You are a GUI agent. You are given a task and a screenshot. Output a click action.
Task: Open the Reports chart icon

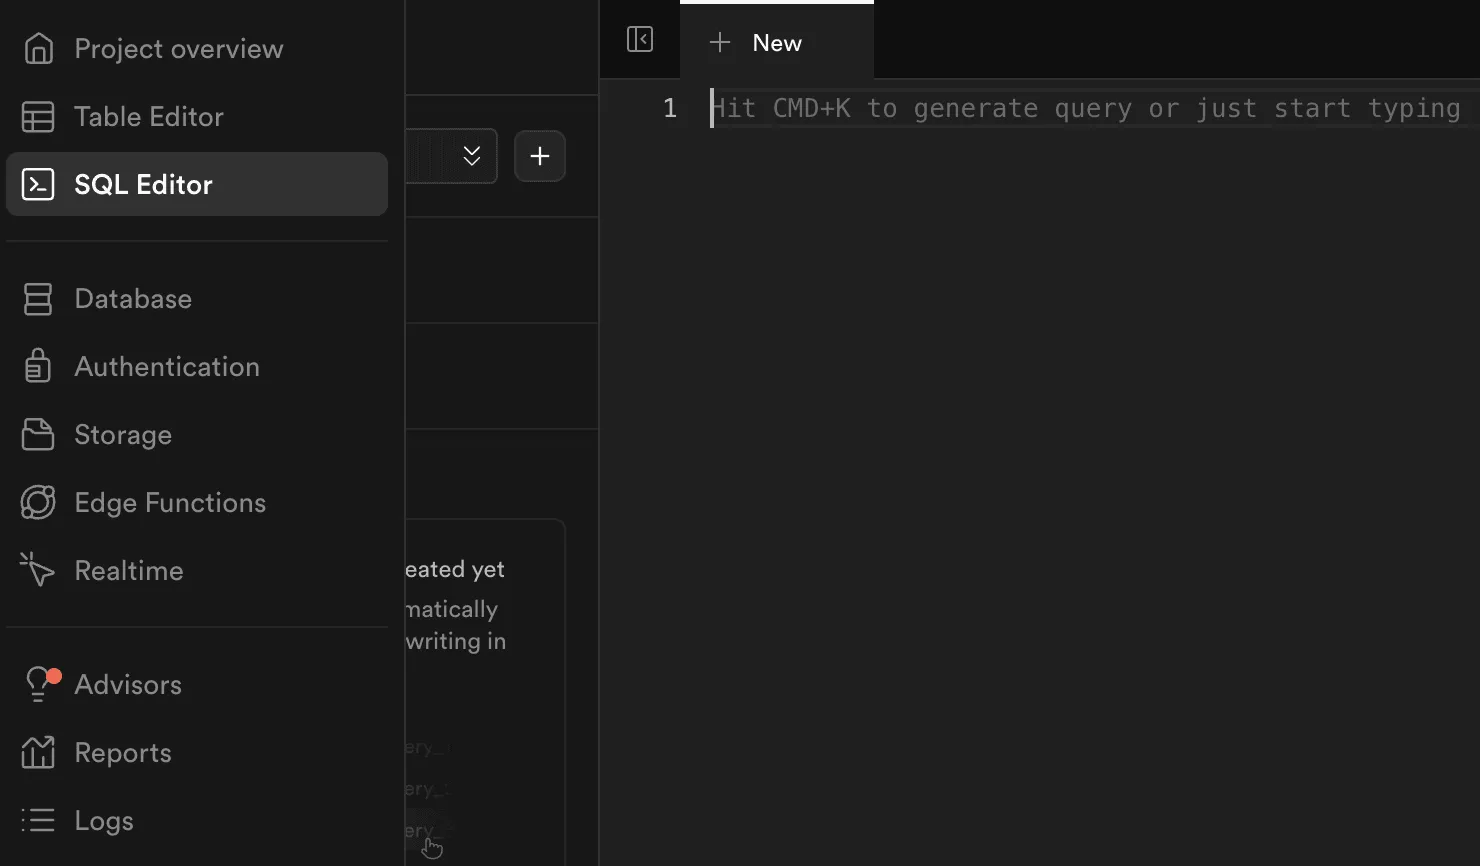(x=37, y=752)
